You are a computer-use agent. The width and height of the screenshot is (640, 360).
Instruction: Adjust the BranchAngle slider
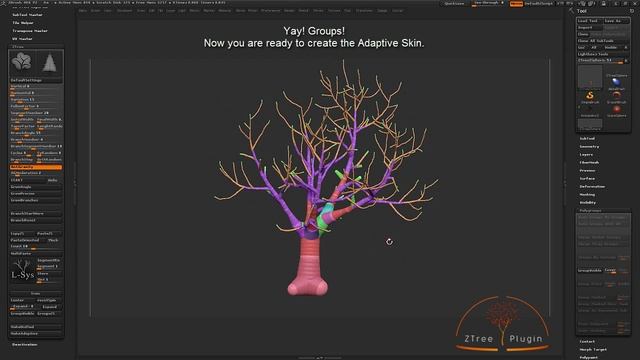click(x=36, y=133)
